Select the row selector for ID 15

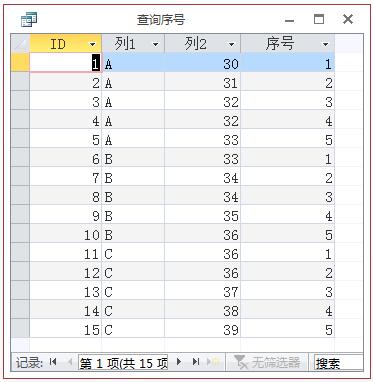[x=20, y=329]
